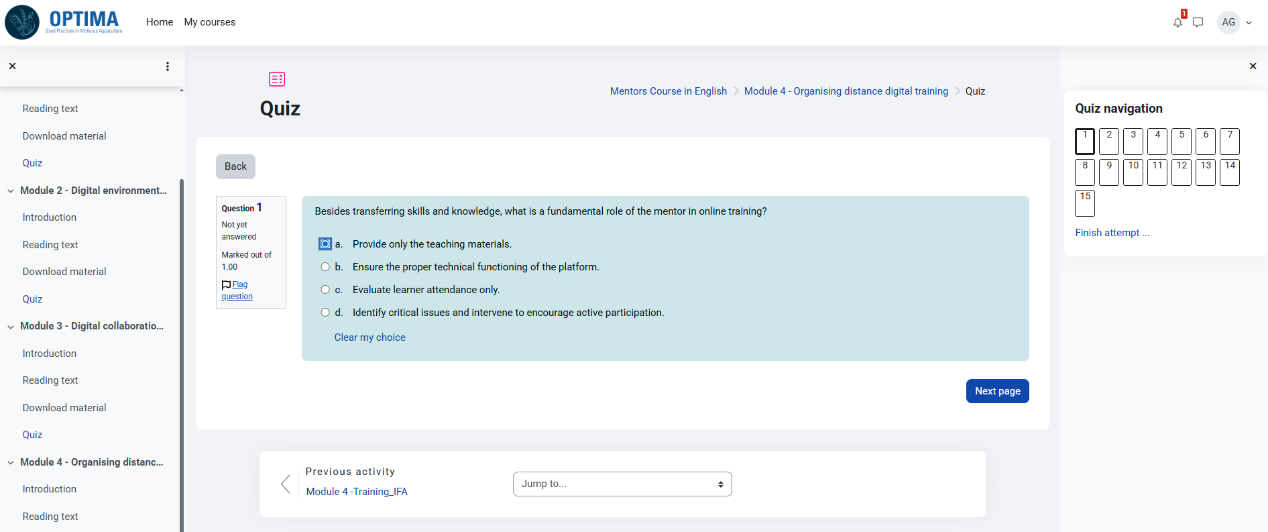Go to question 15 in Quiz navigation
The image size is (1268, 532).
point(1085,203)
